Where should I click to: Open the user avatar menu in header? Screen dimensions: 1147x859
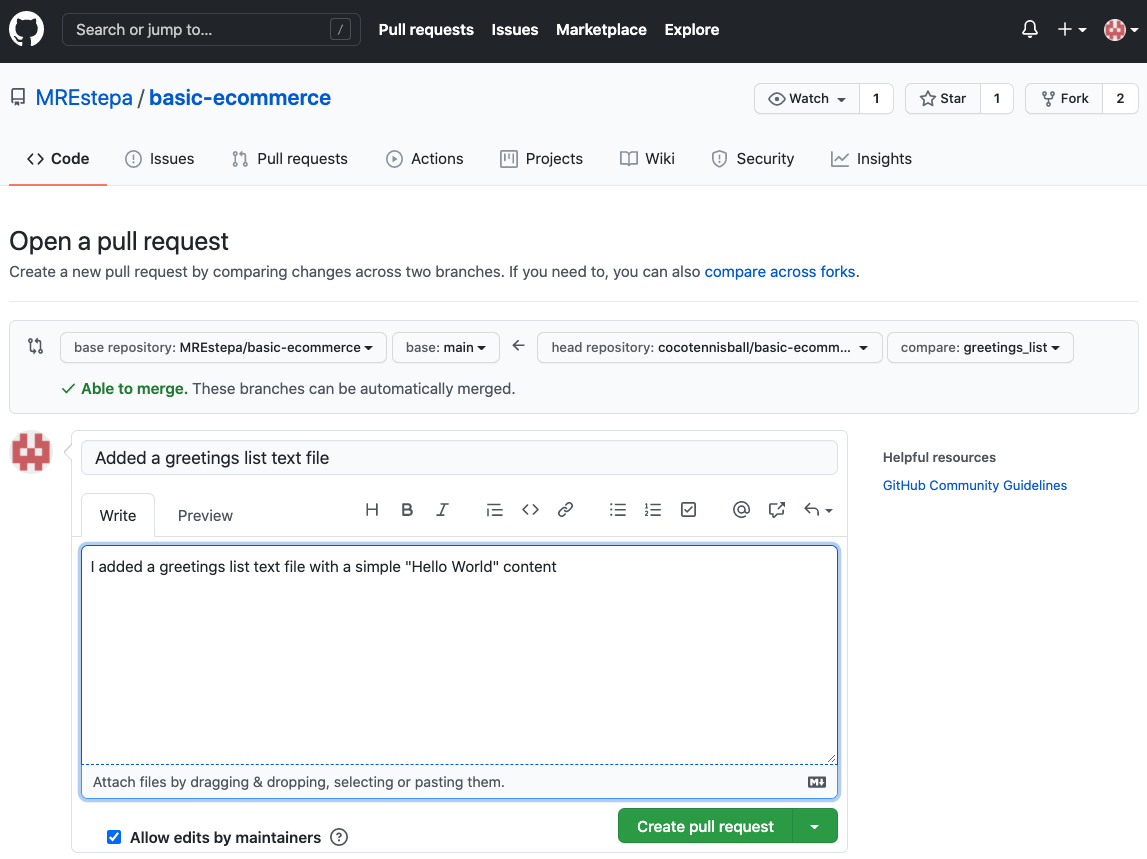(1121, 29)
